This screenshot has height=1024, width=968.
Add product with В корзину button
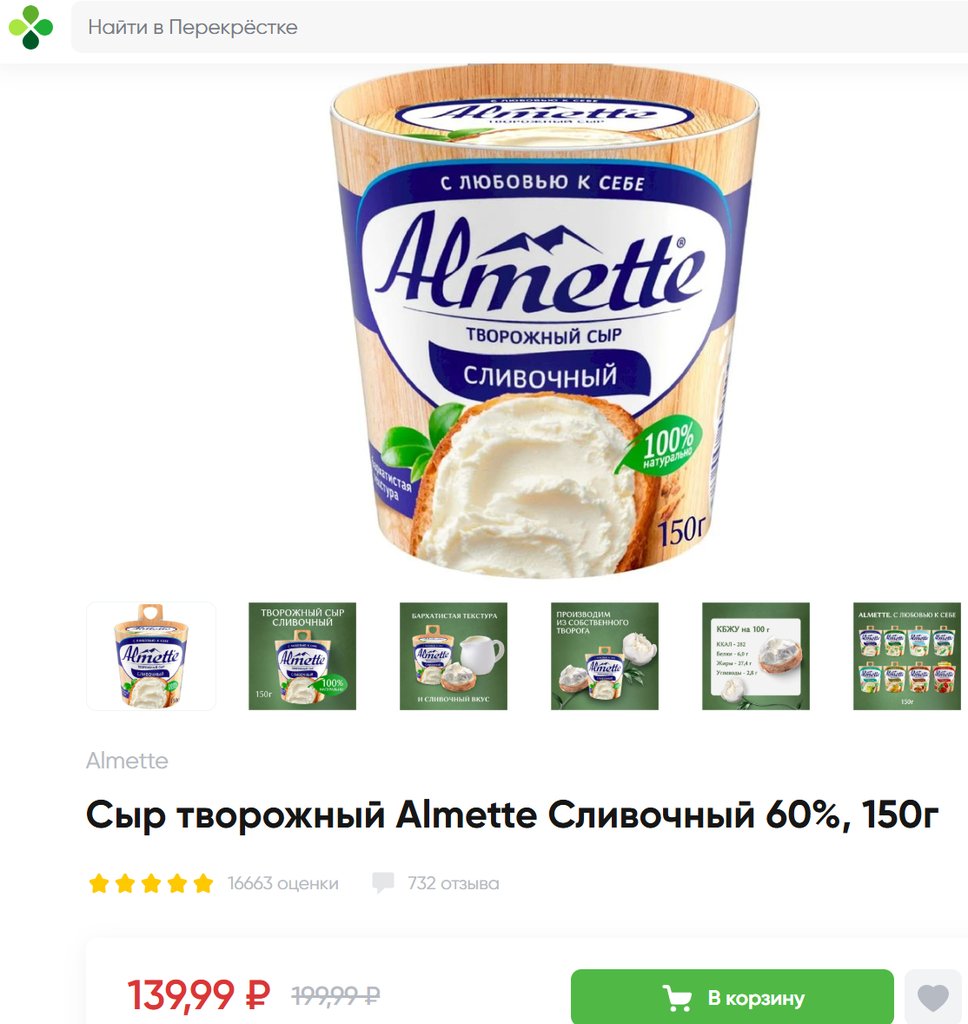732,997
